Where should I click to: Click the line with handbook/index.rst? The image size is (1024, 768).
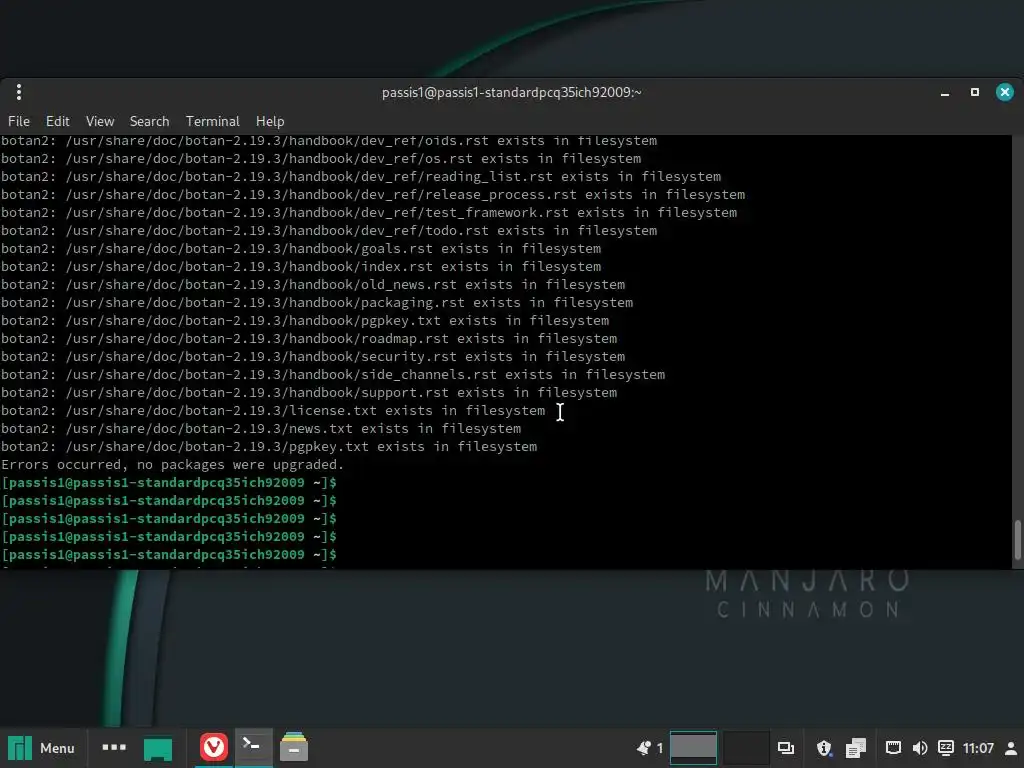[x=301, y=267]
